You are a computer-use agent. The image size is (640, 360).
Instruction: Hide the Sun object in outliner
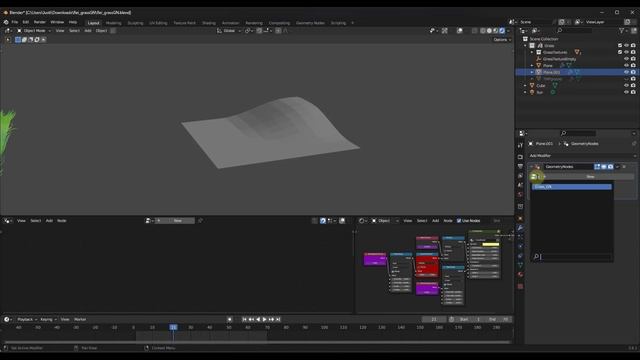pos(626,92)
